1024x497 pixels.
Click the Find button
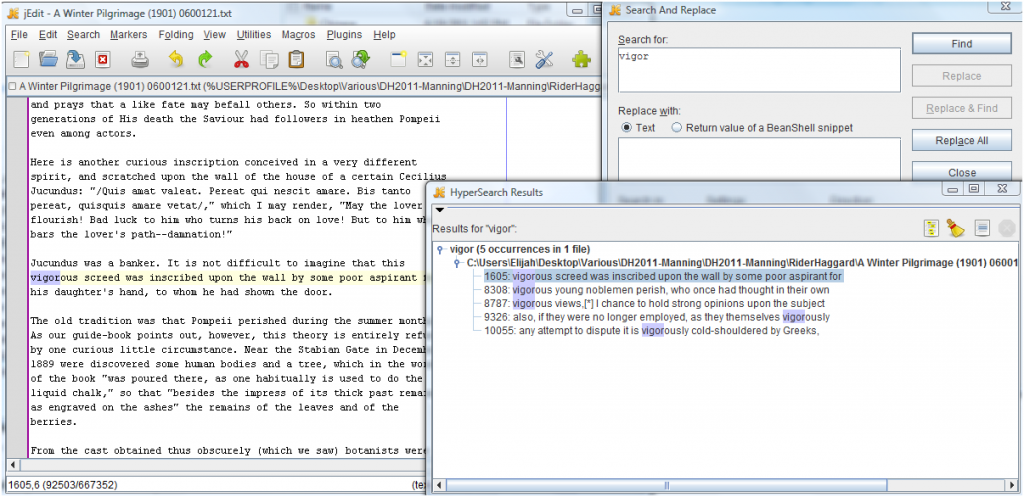[961, 44]
